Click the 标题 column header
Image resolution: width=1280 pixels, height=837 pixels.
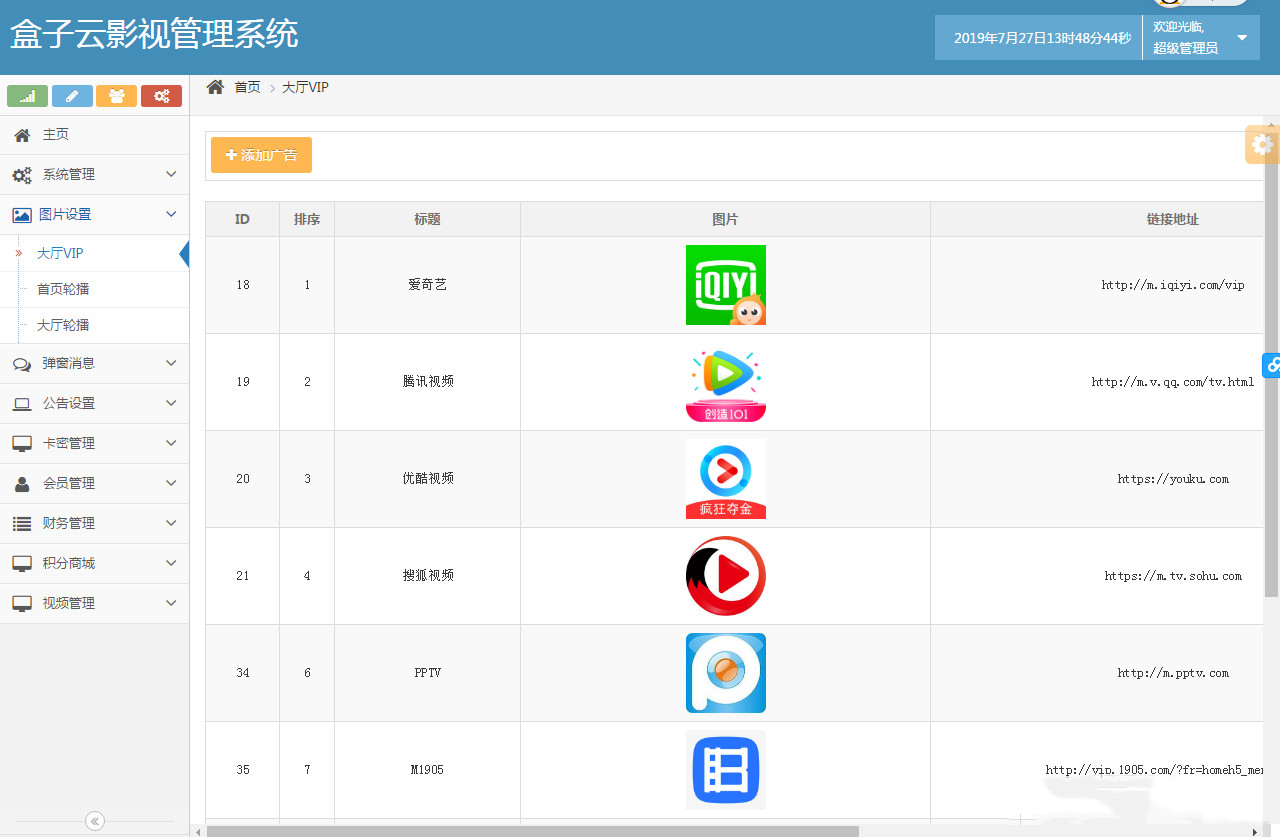[427, 219]
